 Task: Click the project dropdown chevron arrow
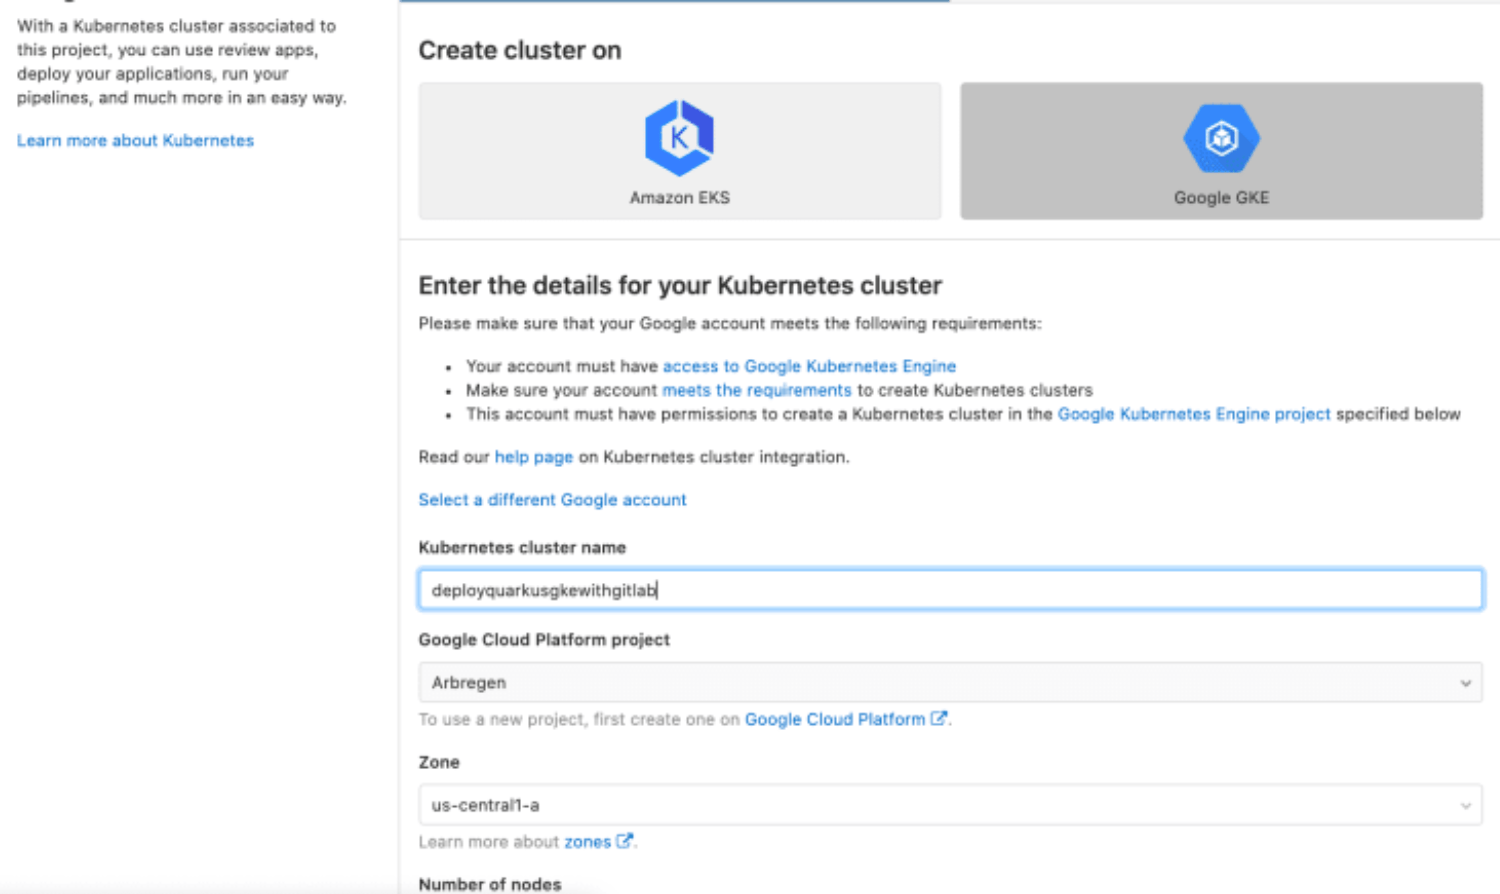point(1465,684)
